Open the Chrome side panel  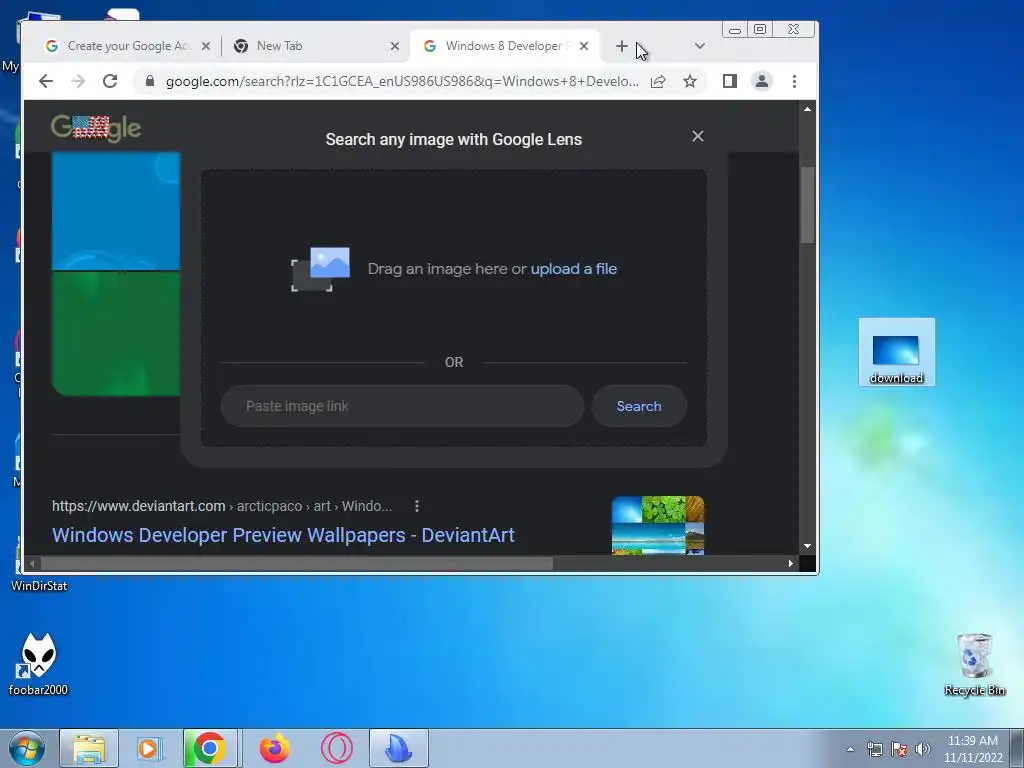(729, 81)
